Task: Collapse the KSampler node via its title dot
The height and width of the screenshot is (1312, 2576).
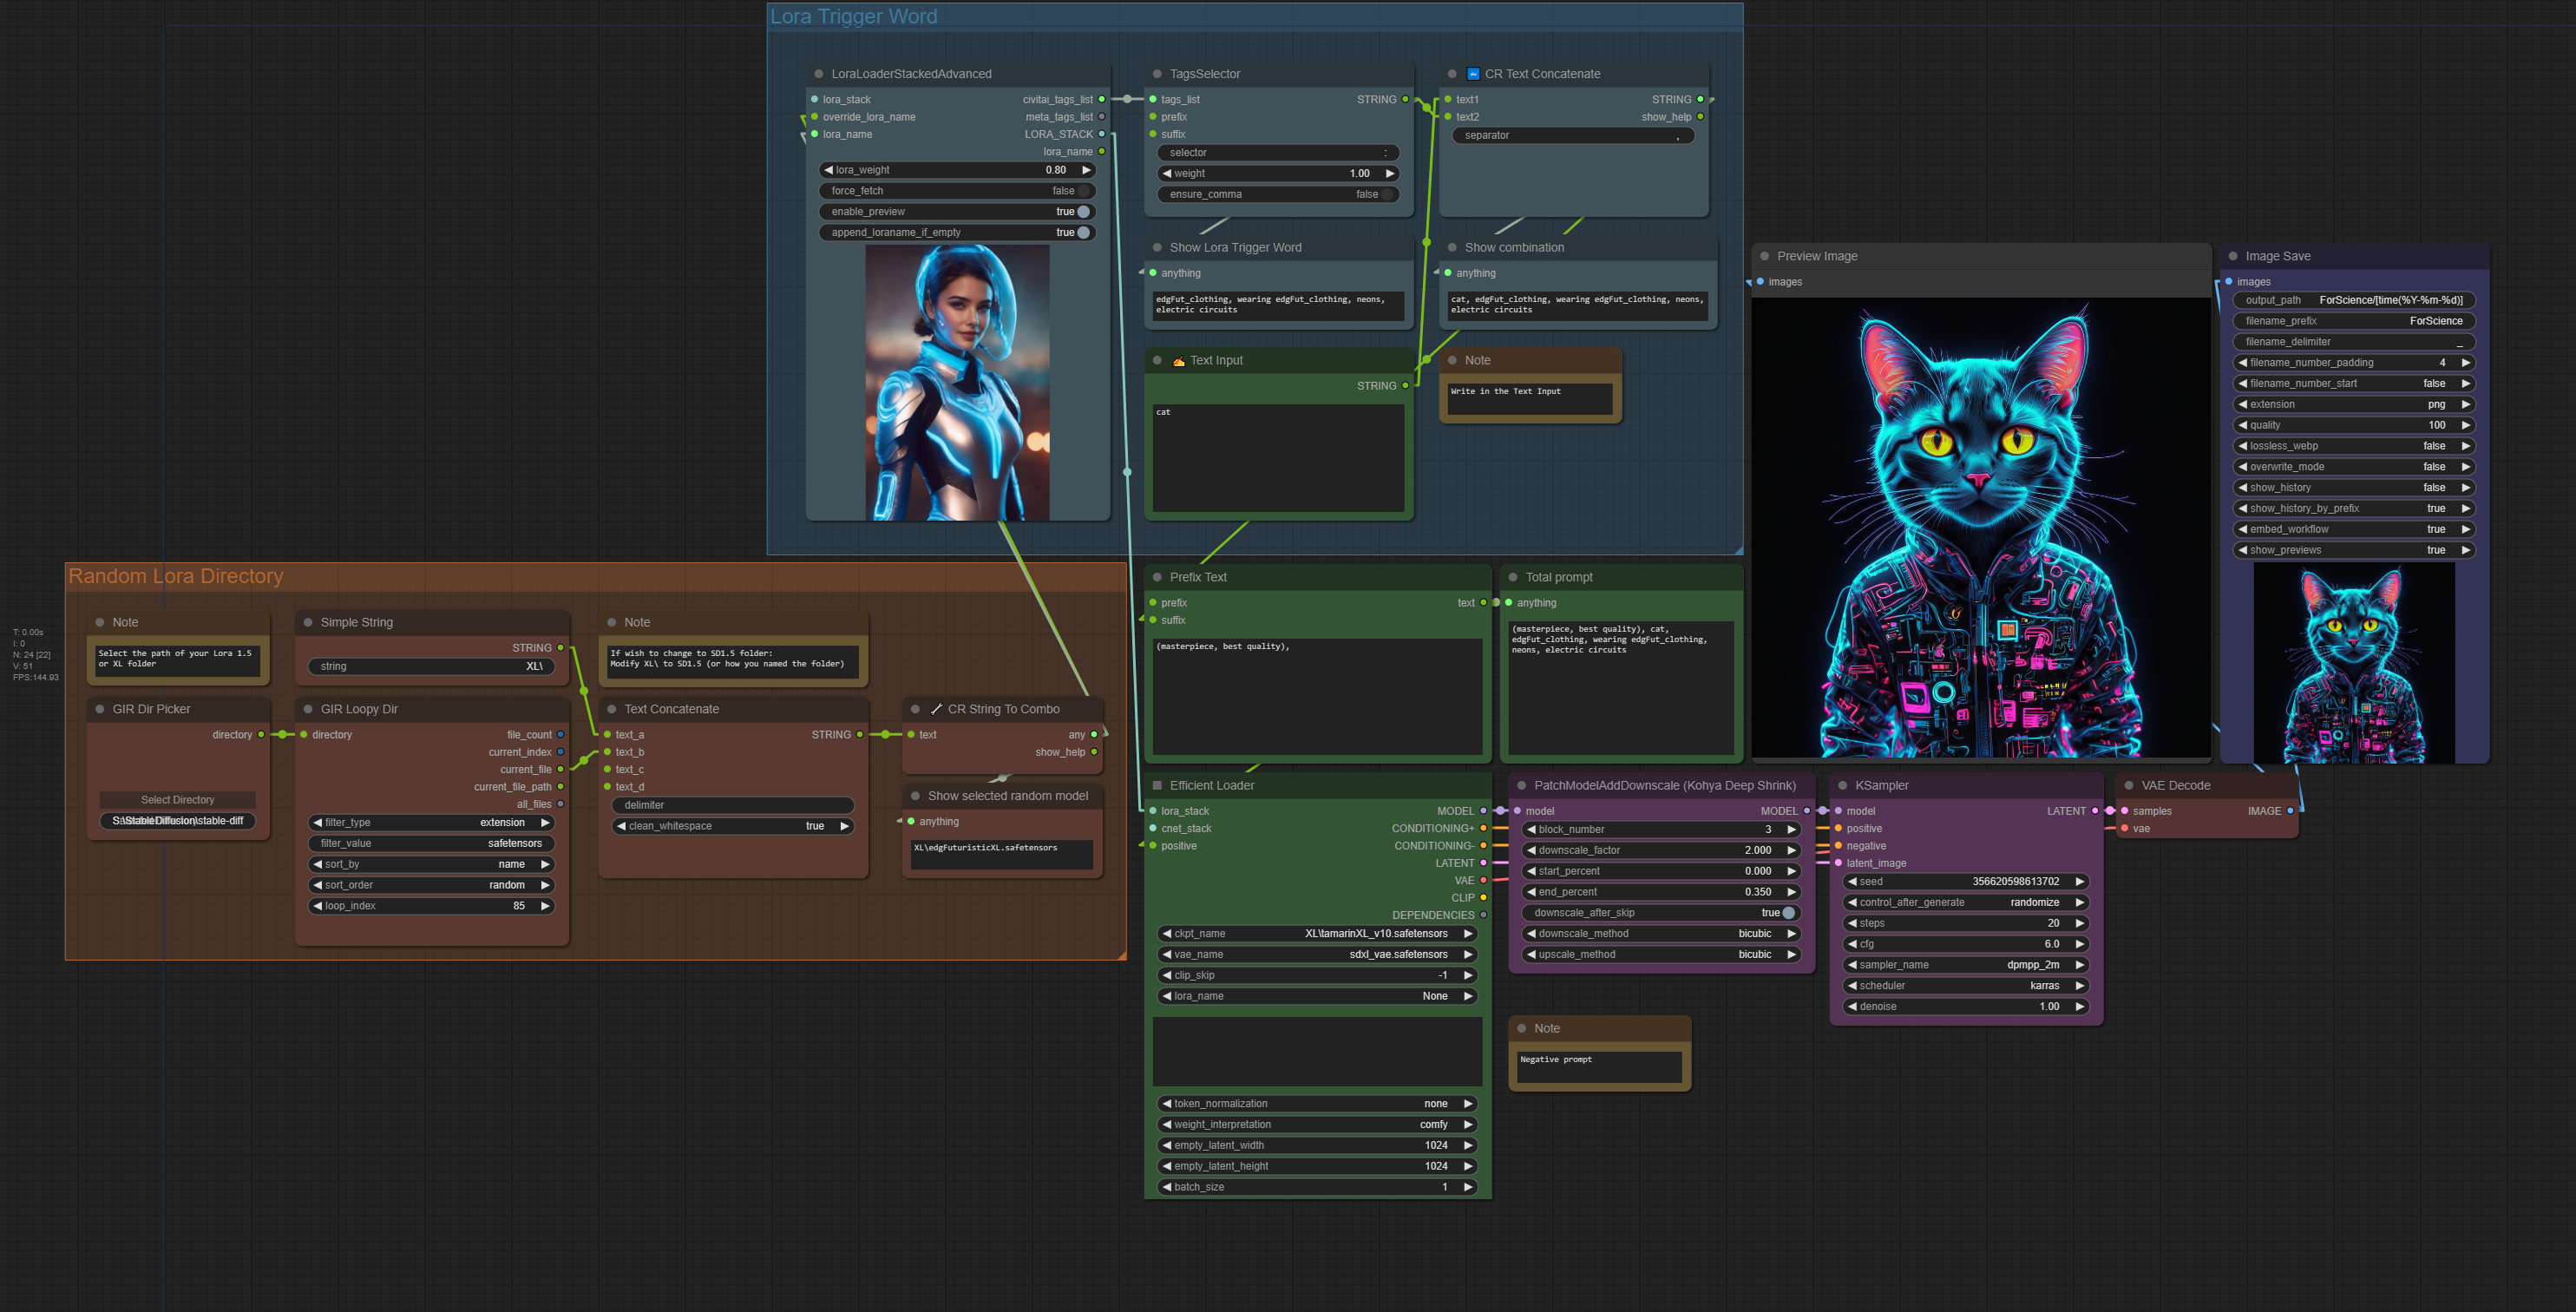Action: 1842,785
